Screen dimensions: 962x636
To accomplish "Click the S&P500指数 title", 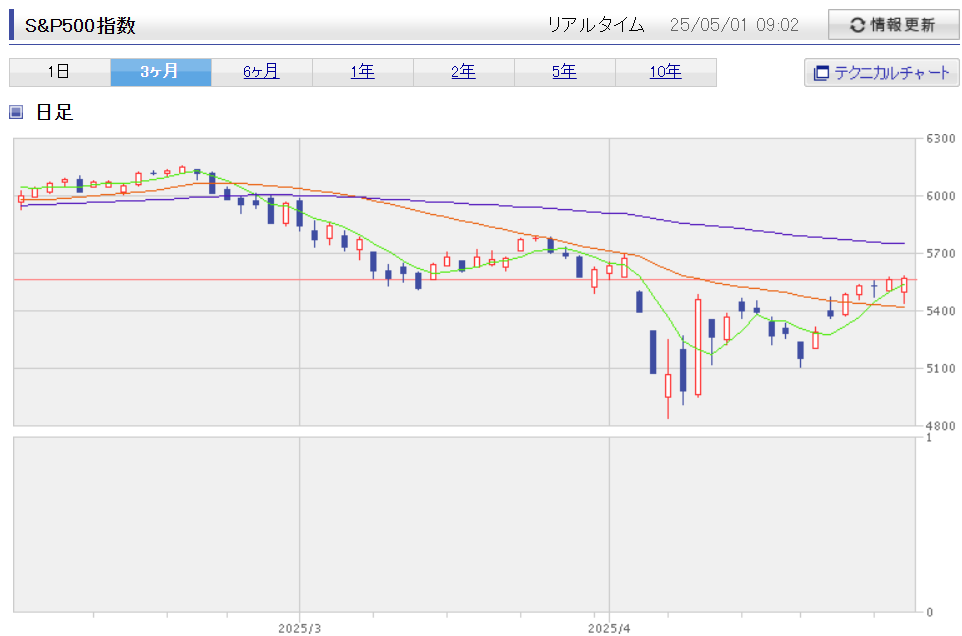I will [80, 26].
